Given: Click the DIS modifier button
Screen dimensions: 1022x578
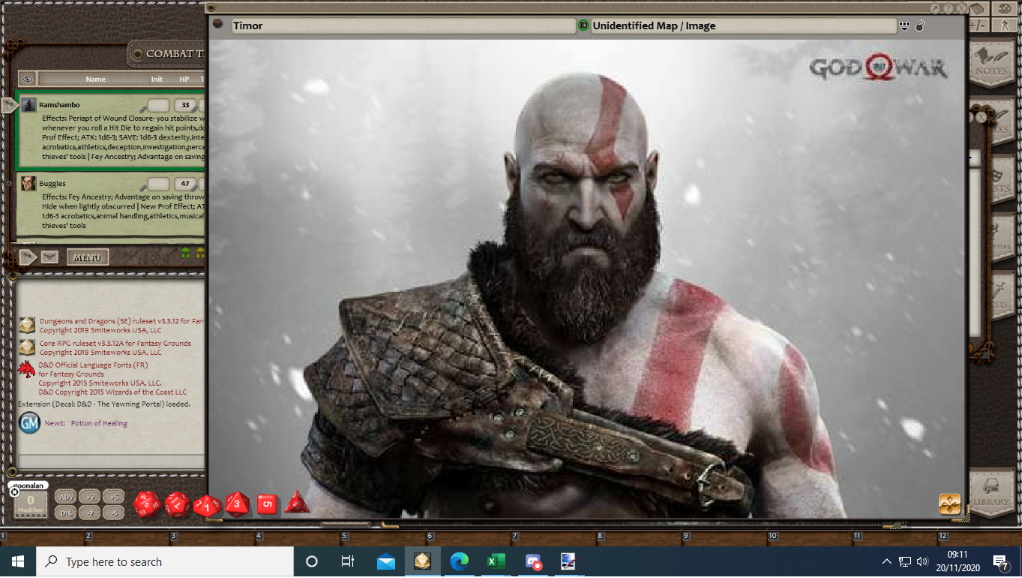Looking at the screenshot, I should click(x=65, y=513).
